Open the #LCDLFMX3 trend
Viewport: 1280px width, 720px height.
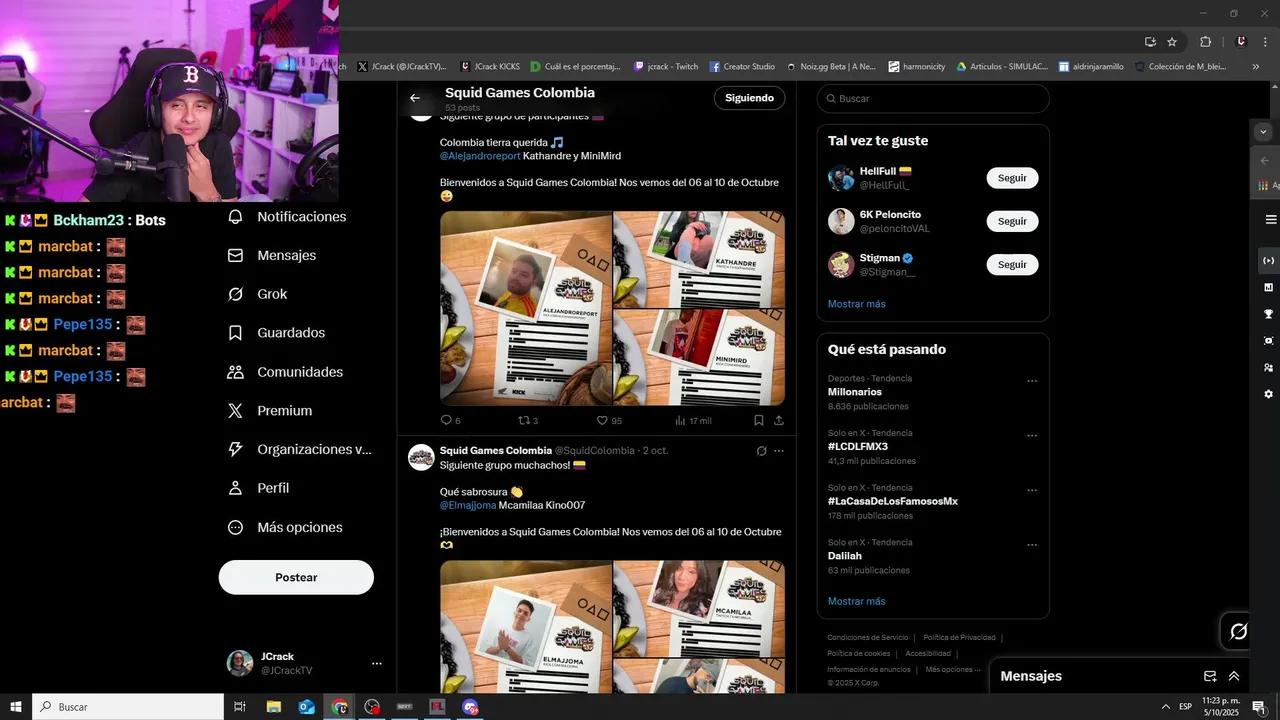[858, 447]
